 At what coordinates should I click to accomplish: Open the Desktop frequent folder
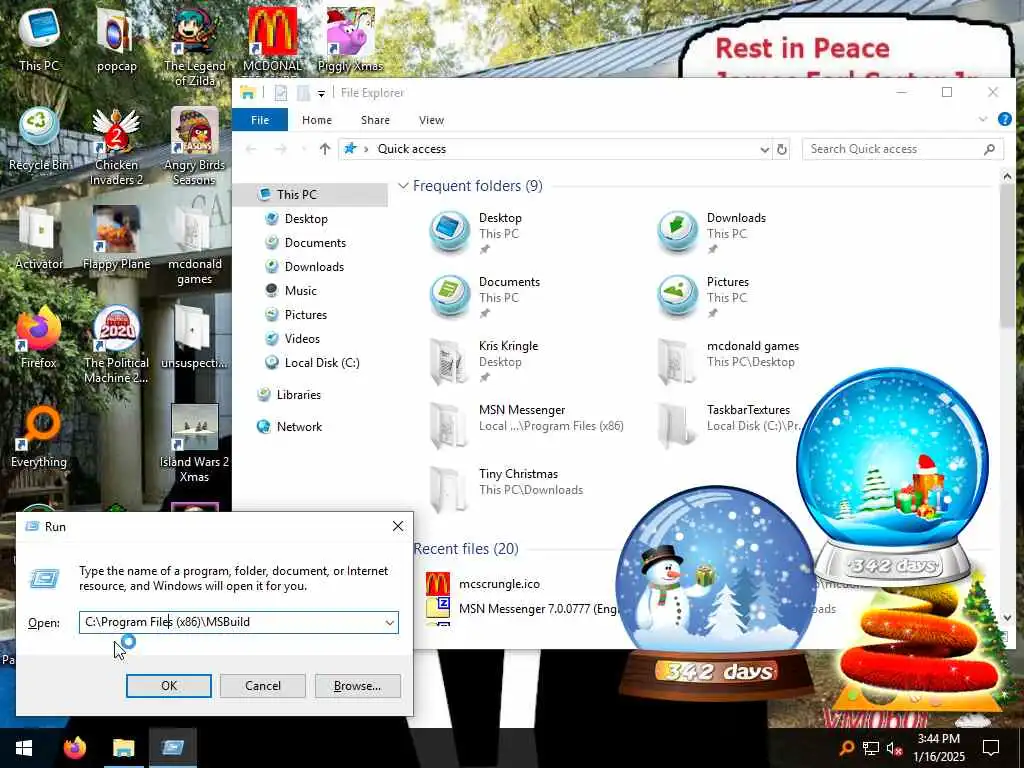tap(477, 232)
